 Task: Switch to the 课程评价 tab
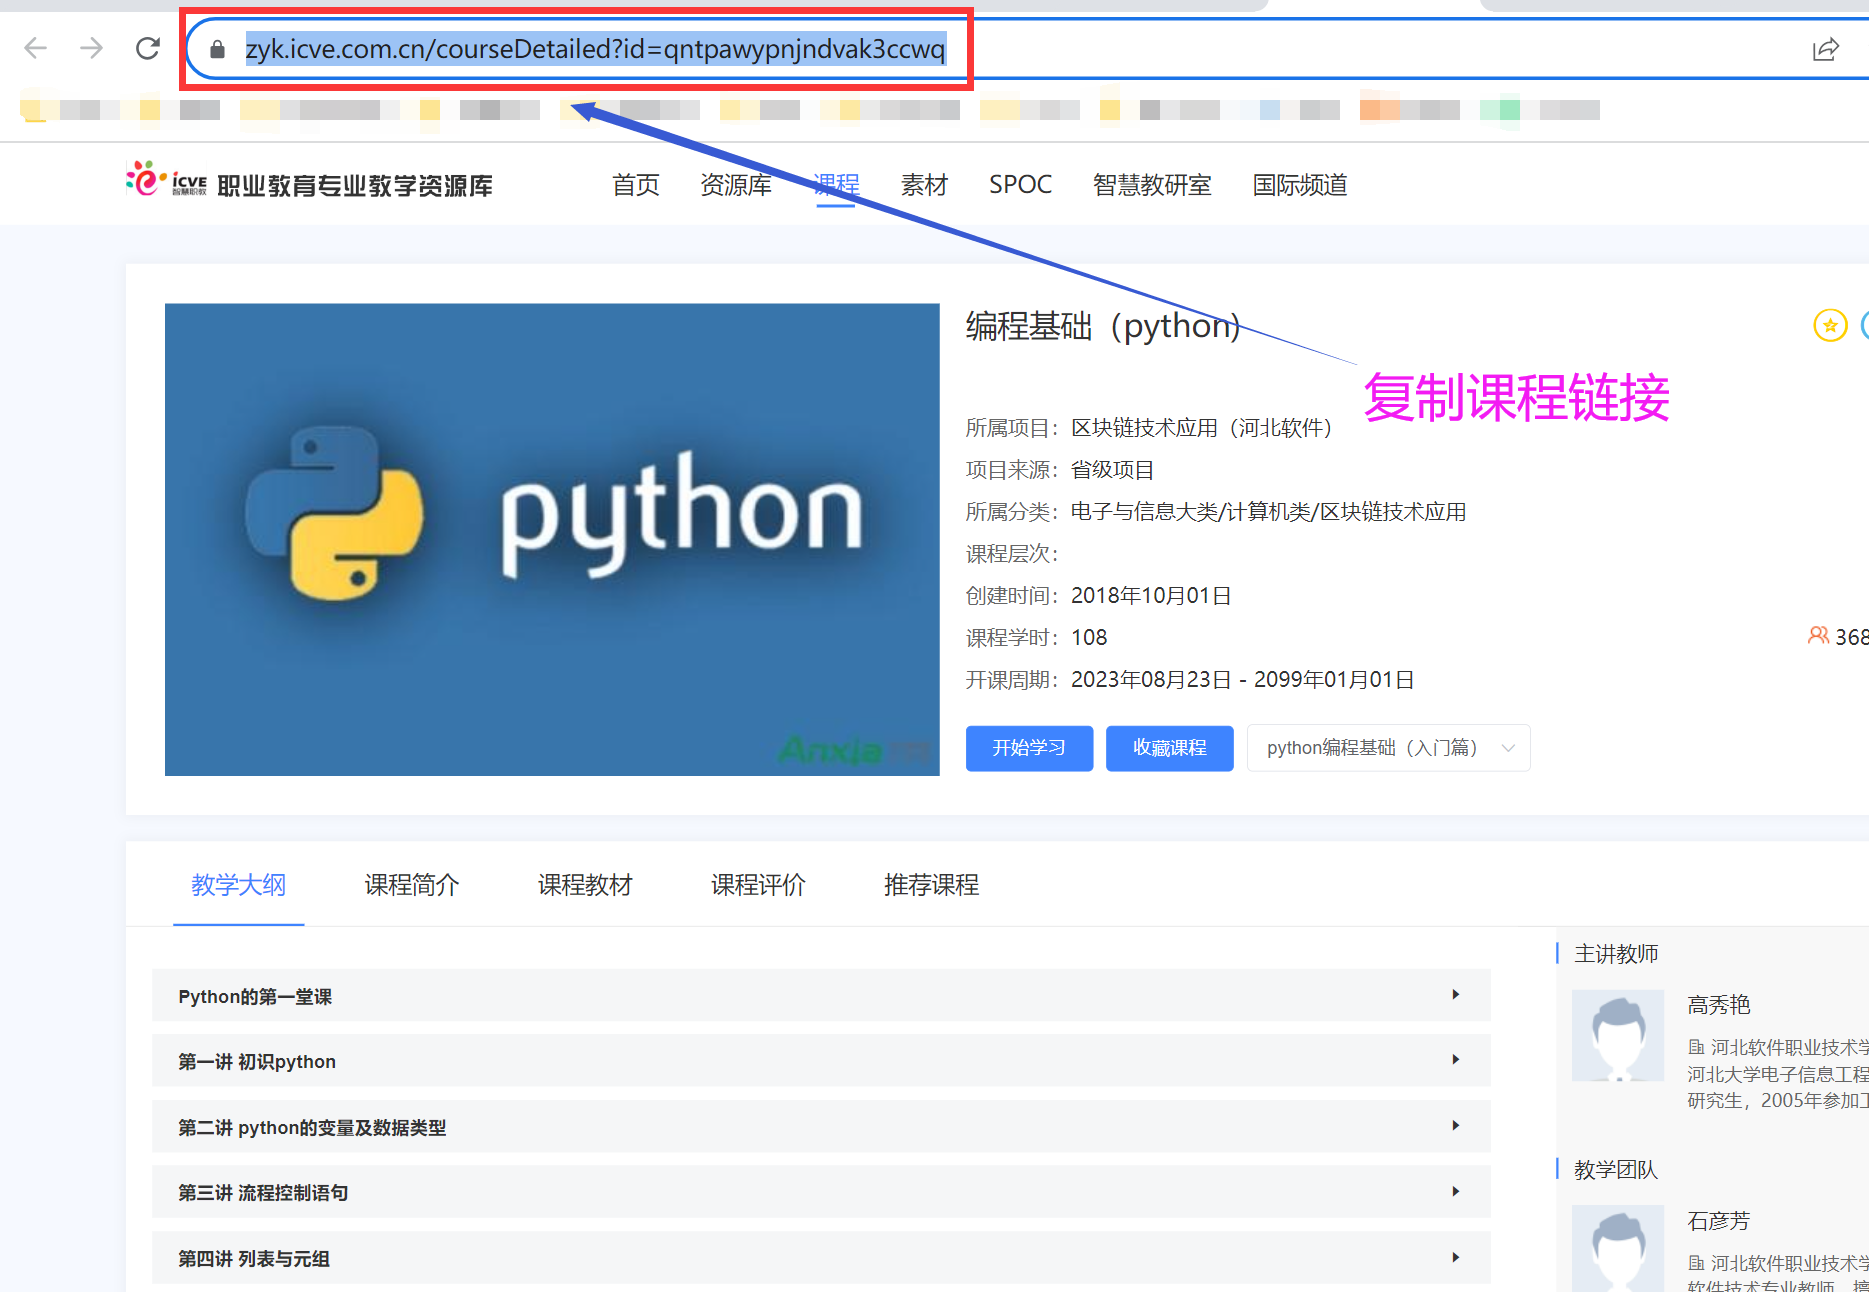(758, 885)
